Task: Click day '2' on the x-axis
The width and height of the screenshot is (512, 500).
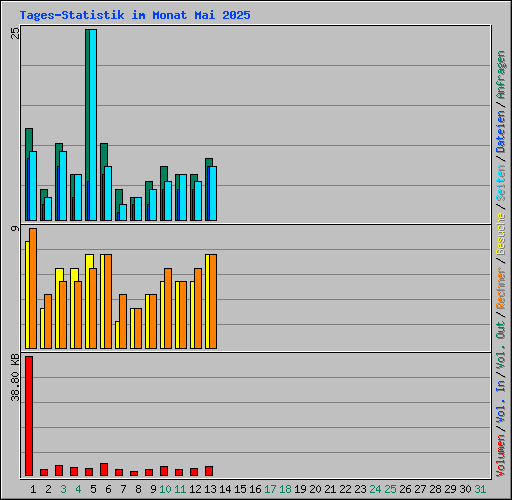Action: [48, 489]
